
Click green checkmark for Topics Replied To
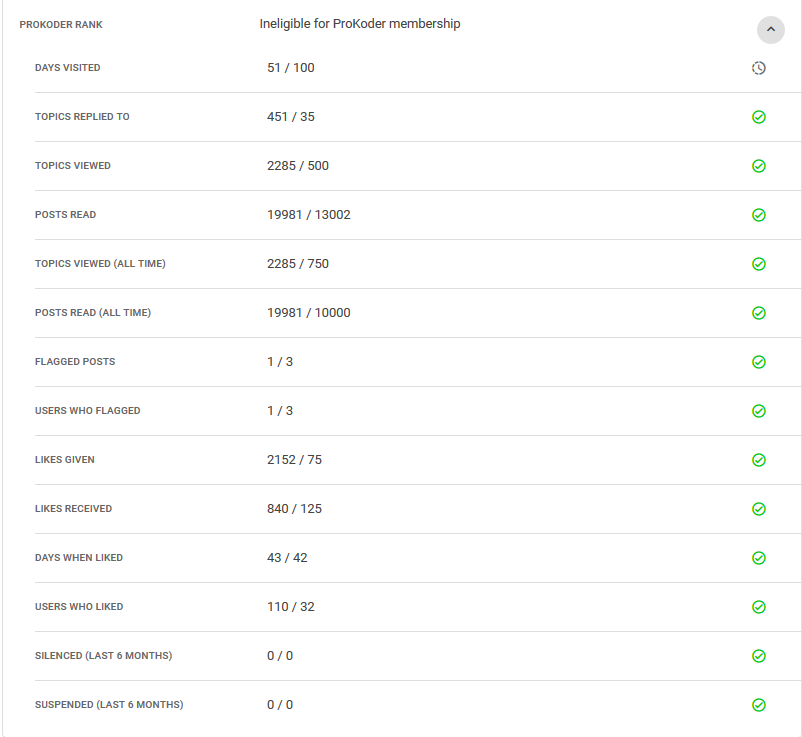coord(759,117)
